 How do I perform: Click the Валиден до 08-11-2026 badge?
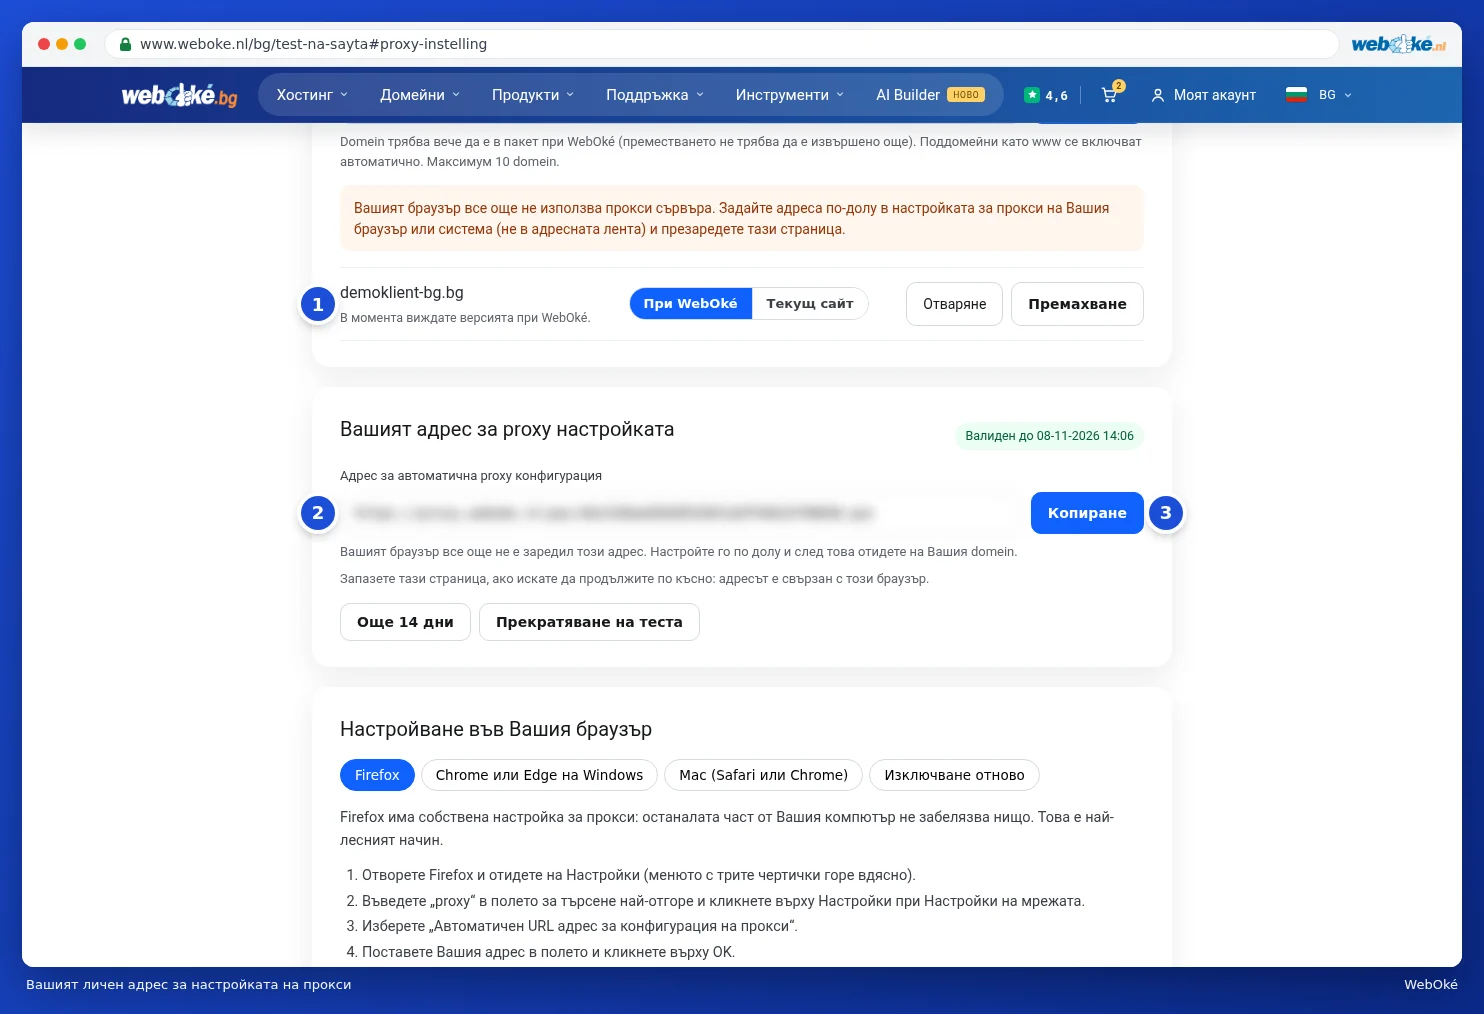(x=1049, y=436)
